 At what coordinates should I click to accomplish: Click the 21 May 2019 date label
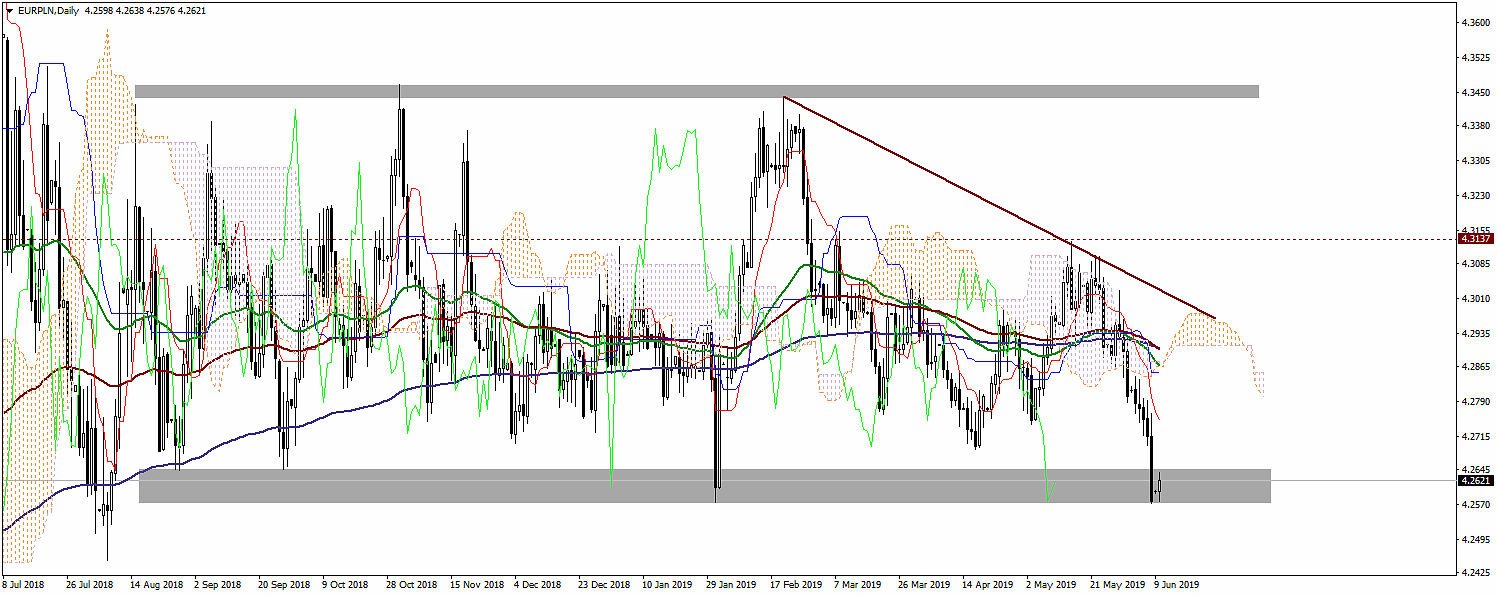coord(1116,583)
